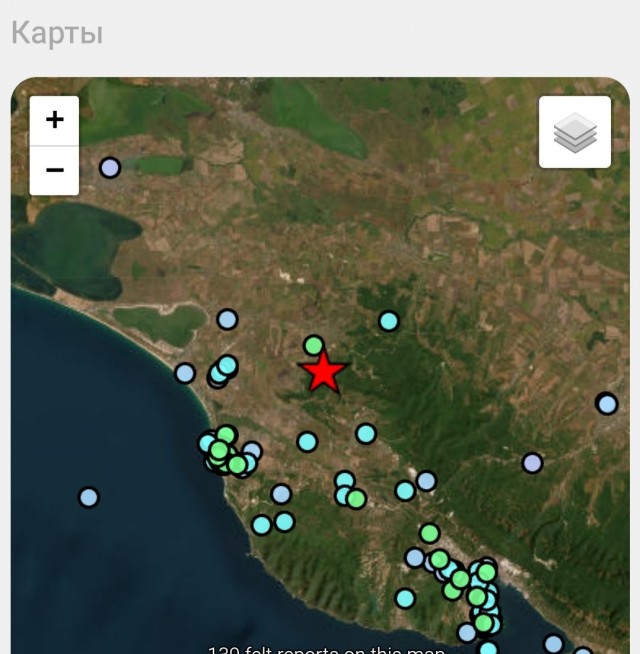This screenshot has height=654, width=640.
Task: Select the cyan dot directly south of the star
Action: coord(307,442)
